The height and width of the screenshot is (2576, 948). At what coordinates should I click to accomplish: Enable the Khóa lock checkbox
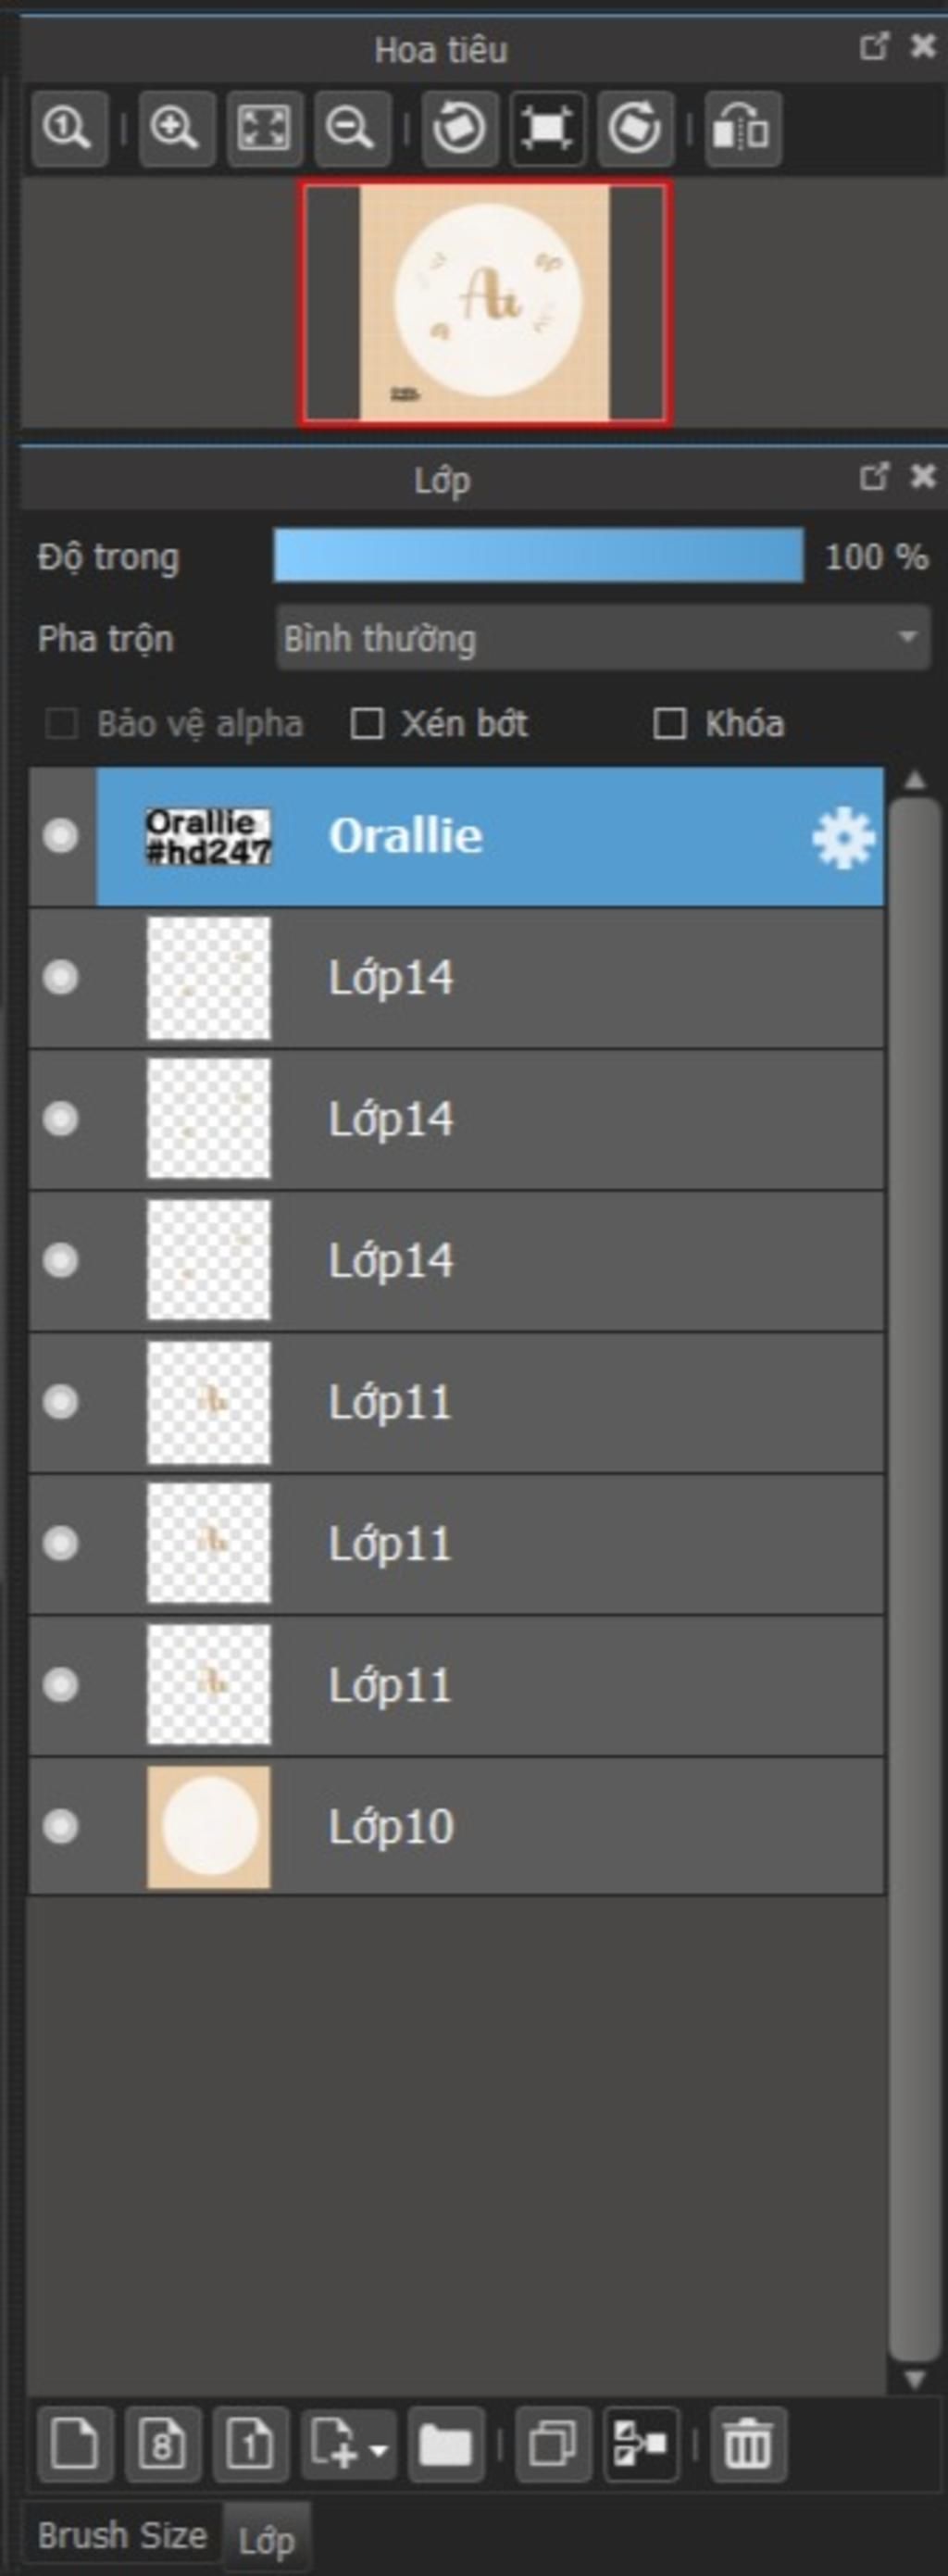coord(669,723)
